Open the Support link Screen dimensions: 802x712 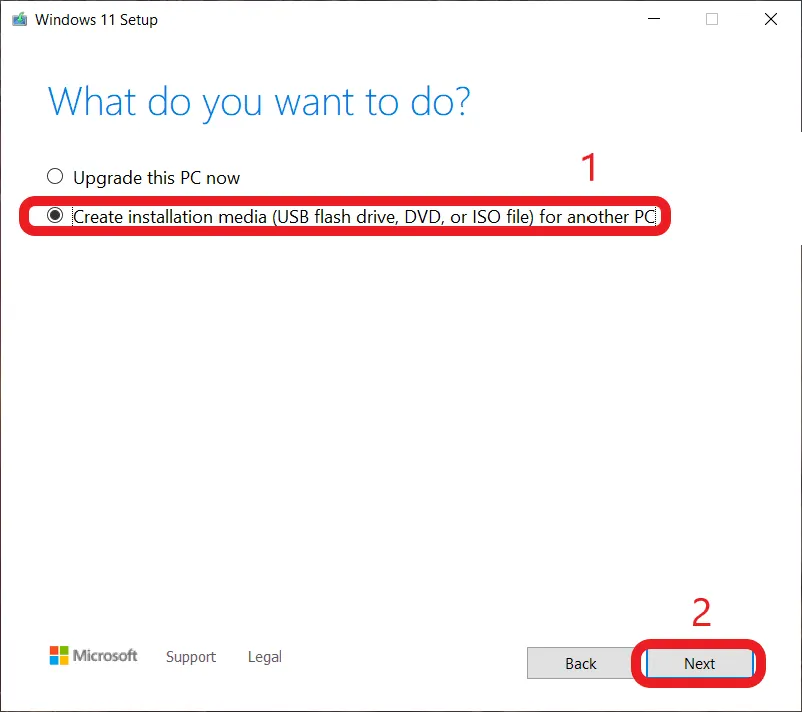click(191, 657)
